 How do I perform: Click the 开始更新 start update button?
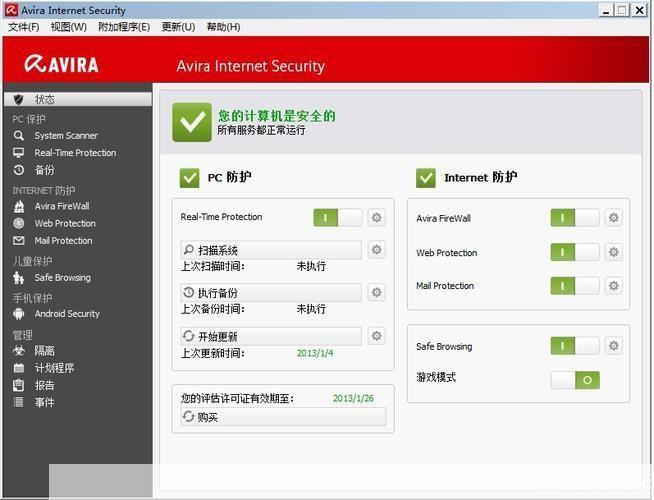pos(271,336)
